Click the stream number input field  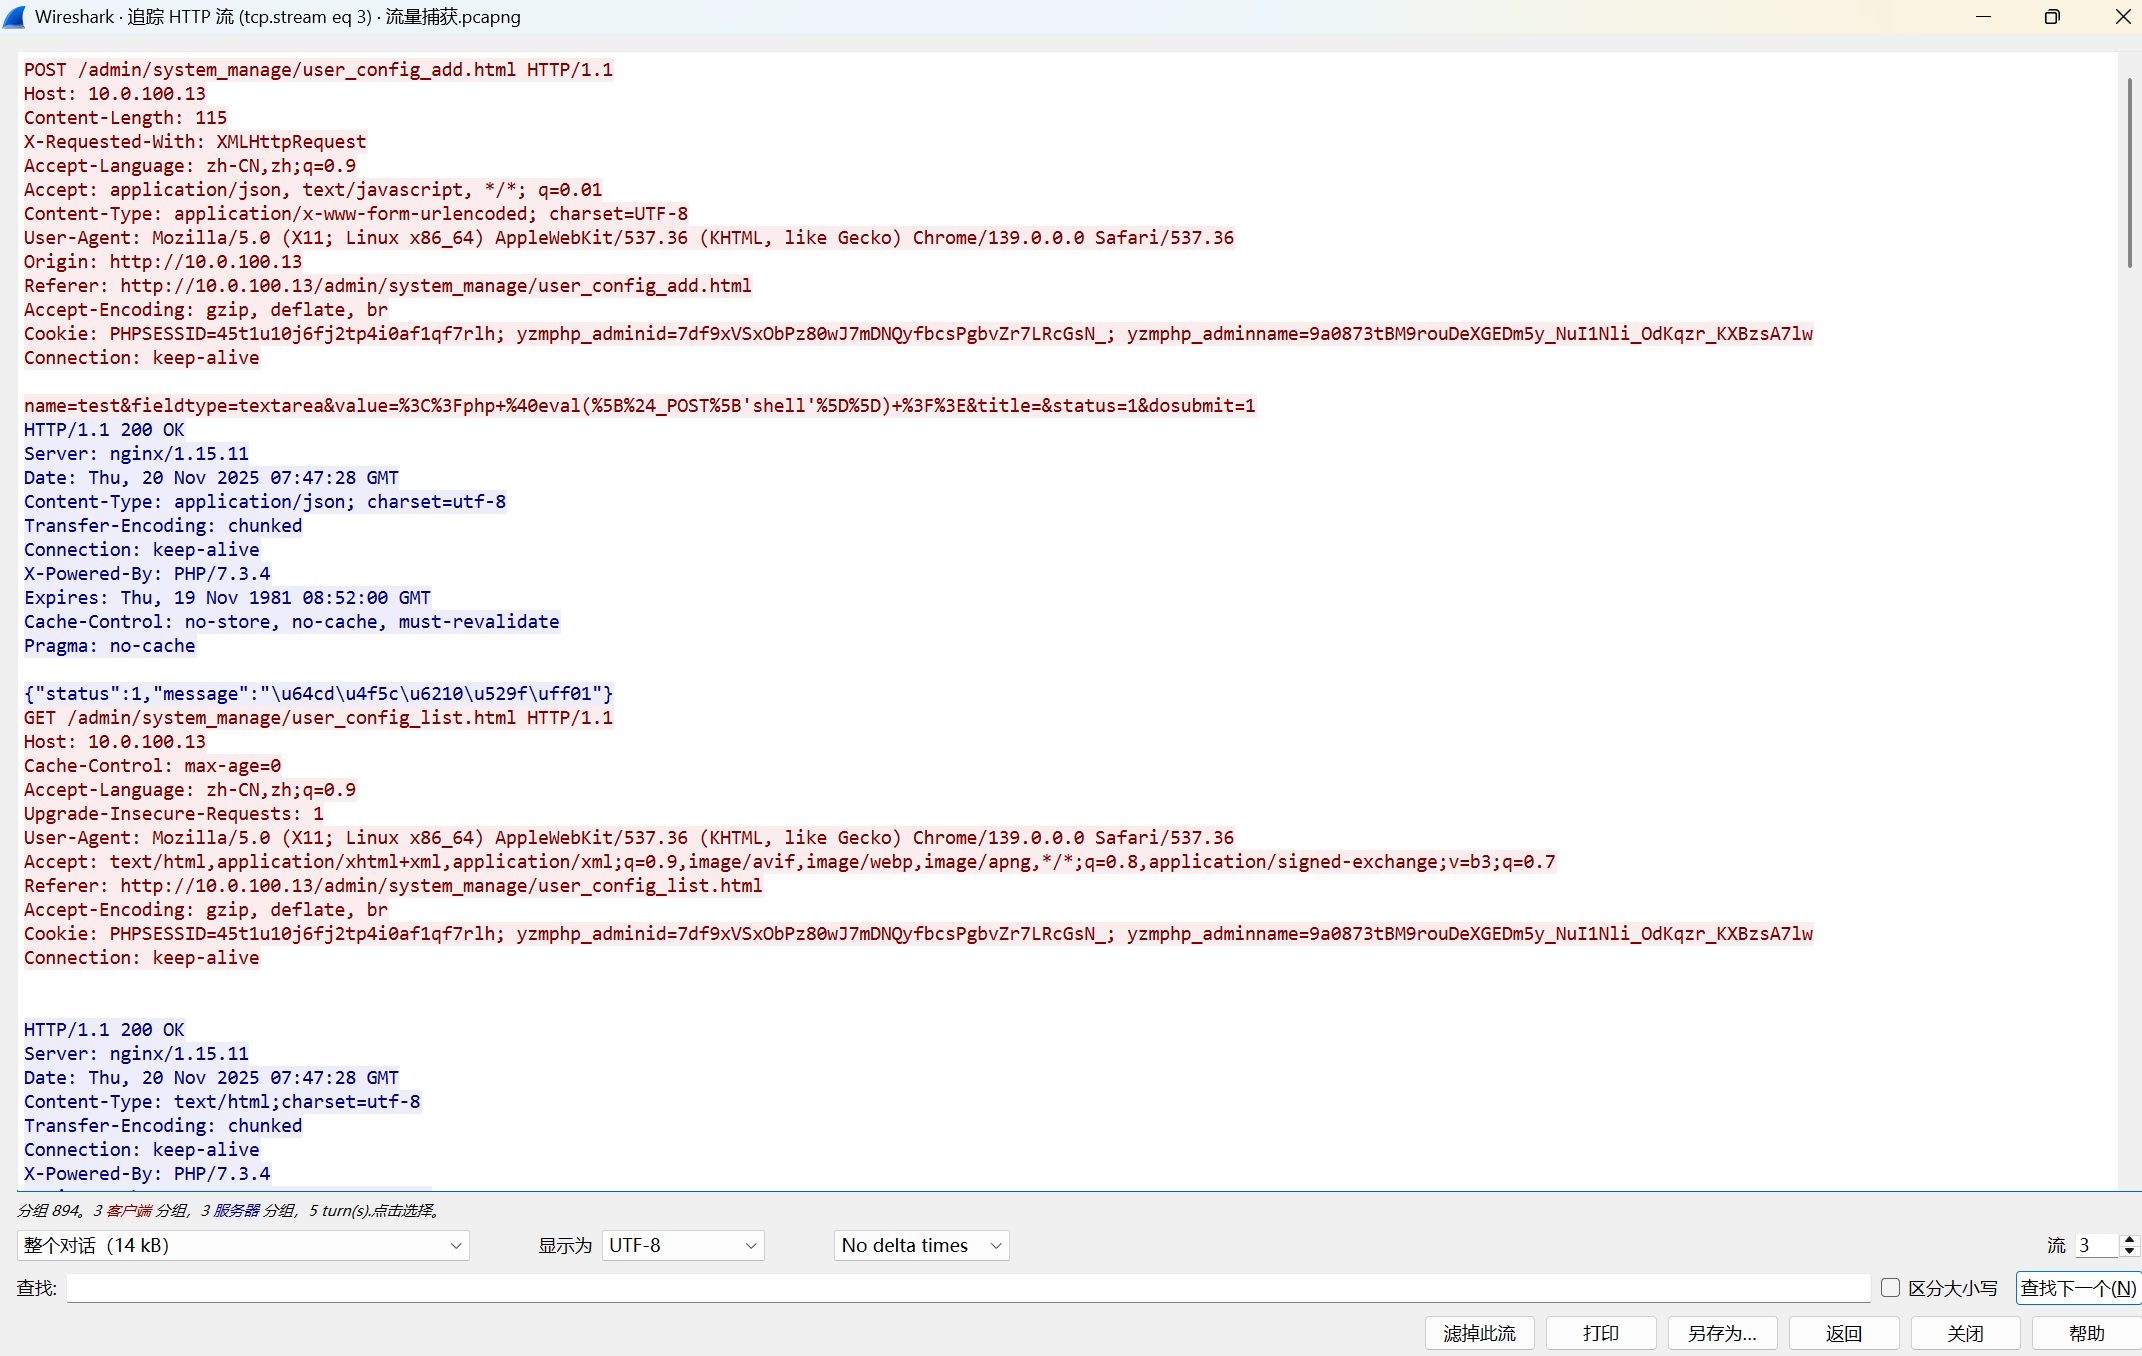[2096, 1245]
